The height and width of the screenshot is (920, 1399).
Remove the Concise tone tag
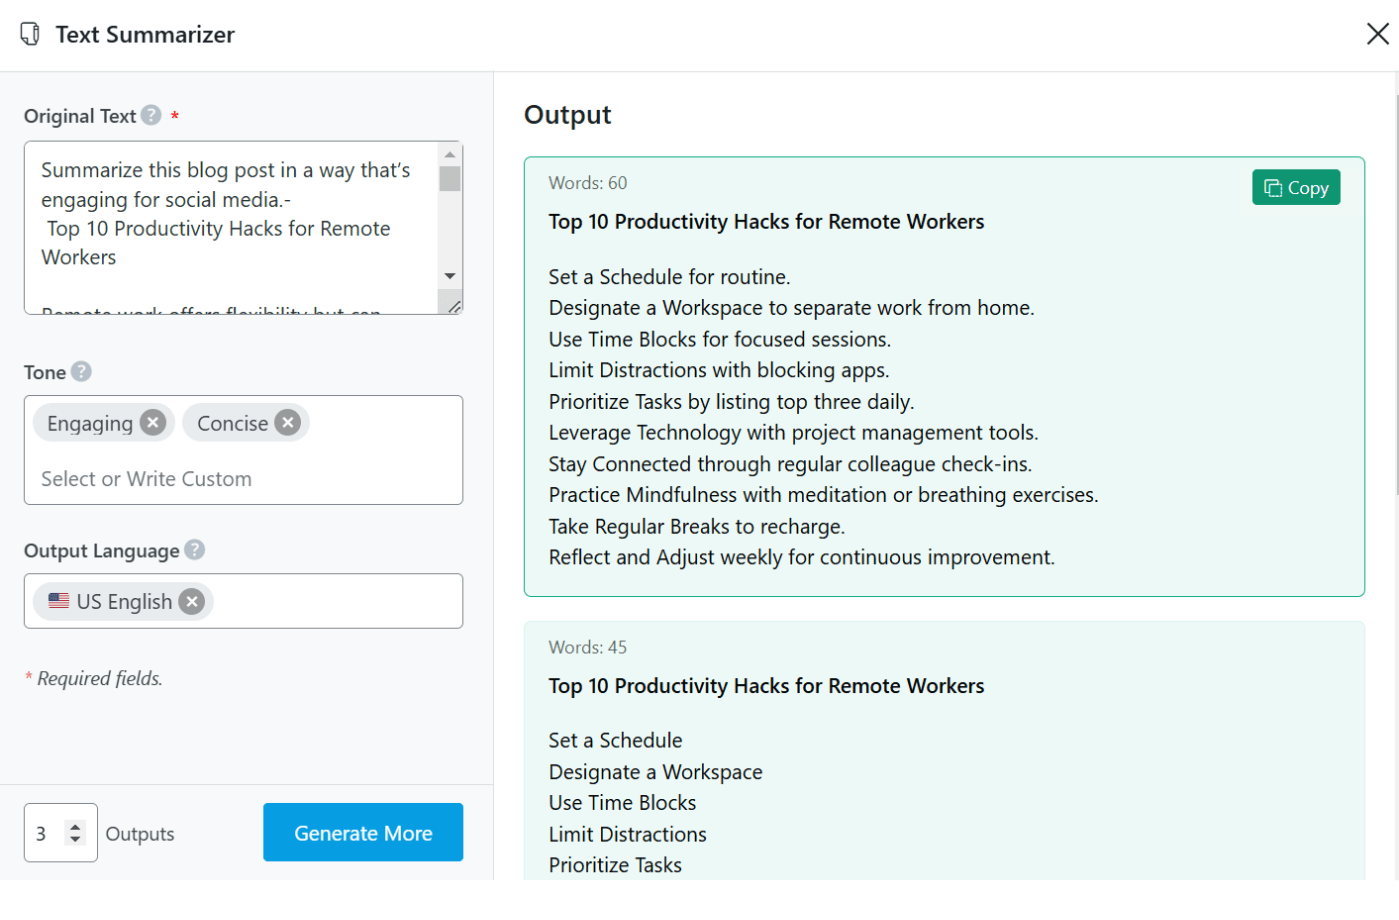[288, 423]
